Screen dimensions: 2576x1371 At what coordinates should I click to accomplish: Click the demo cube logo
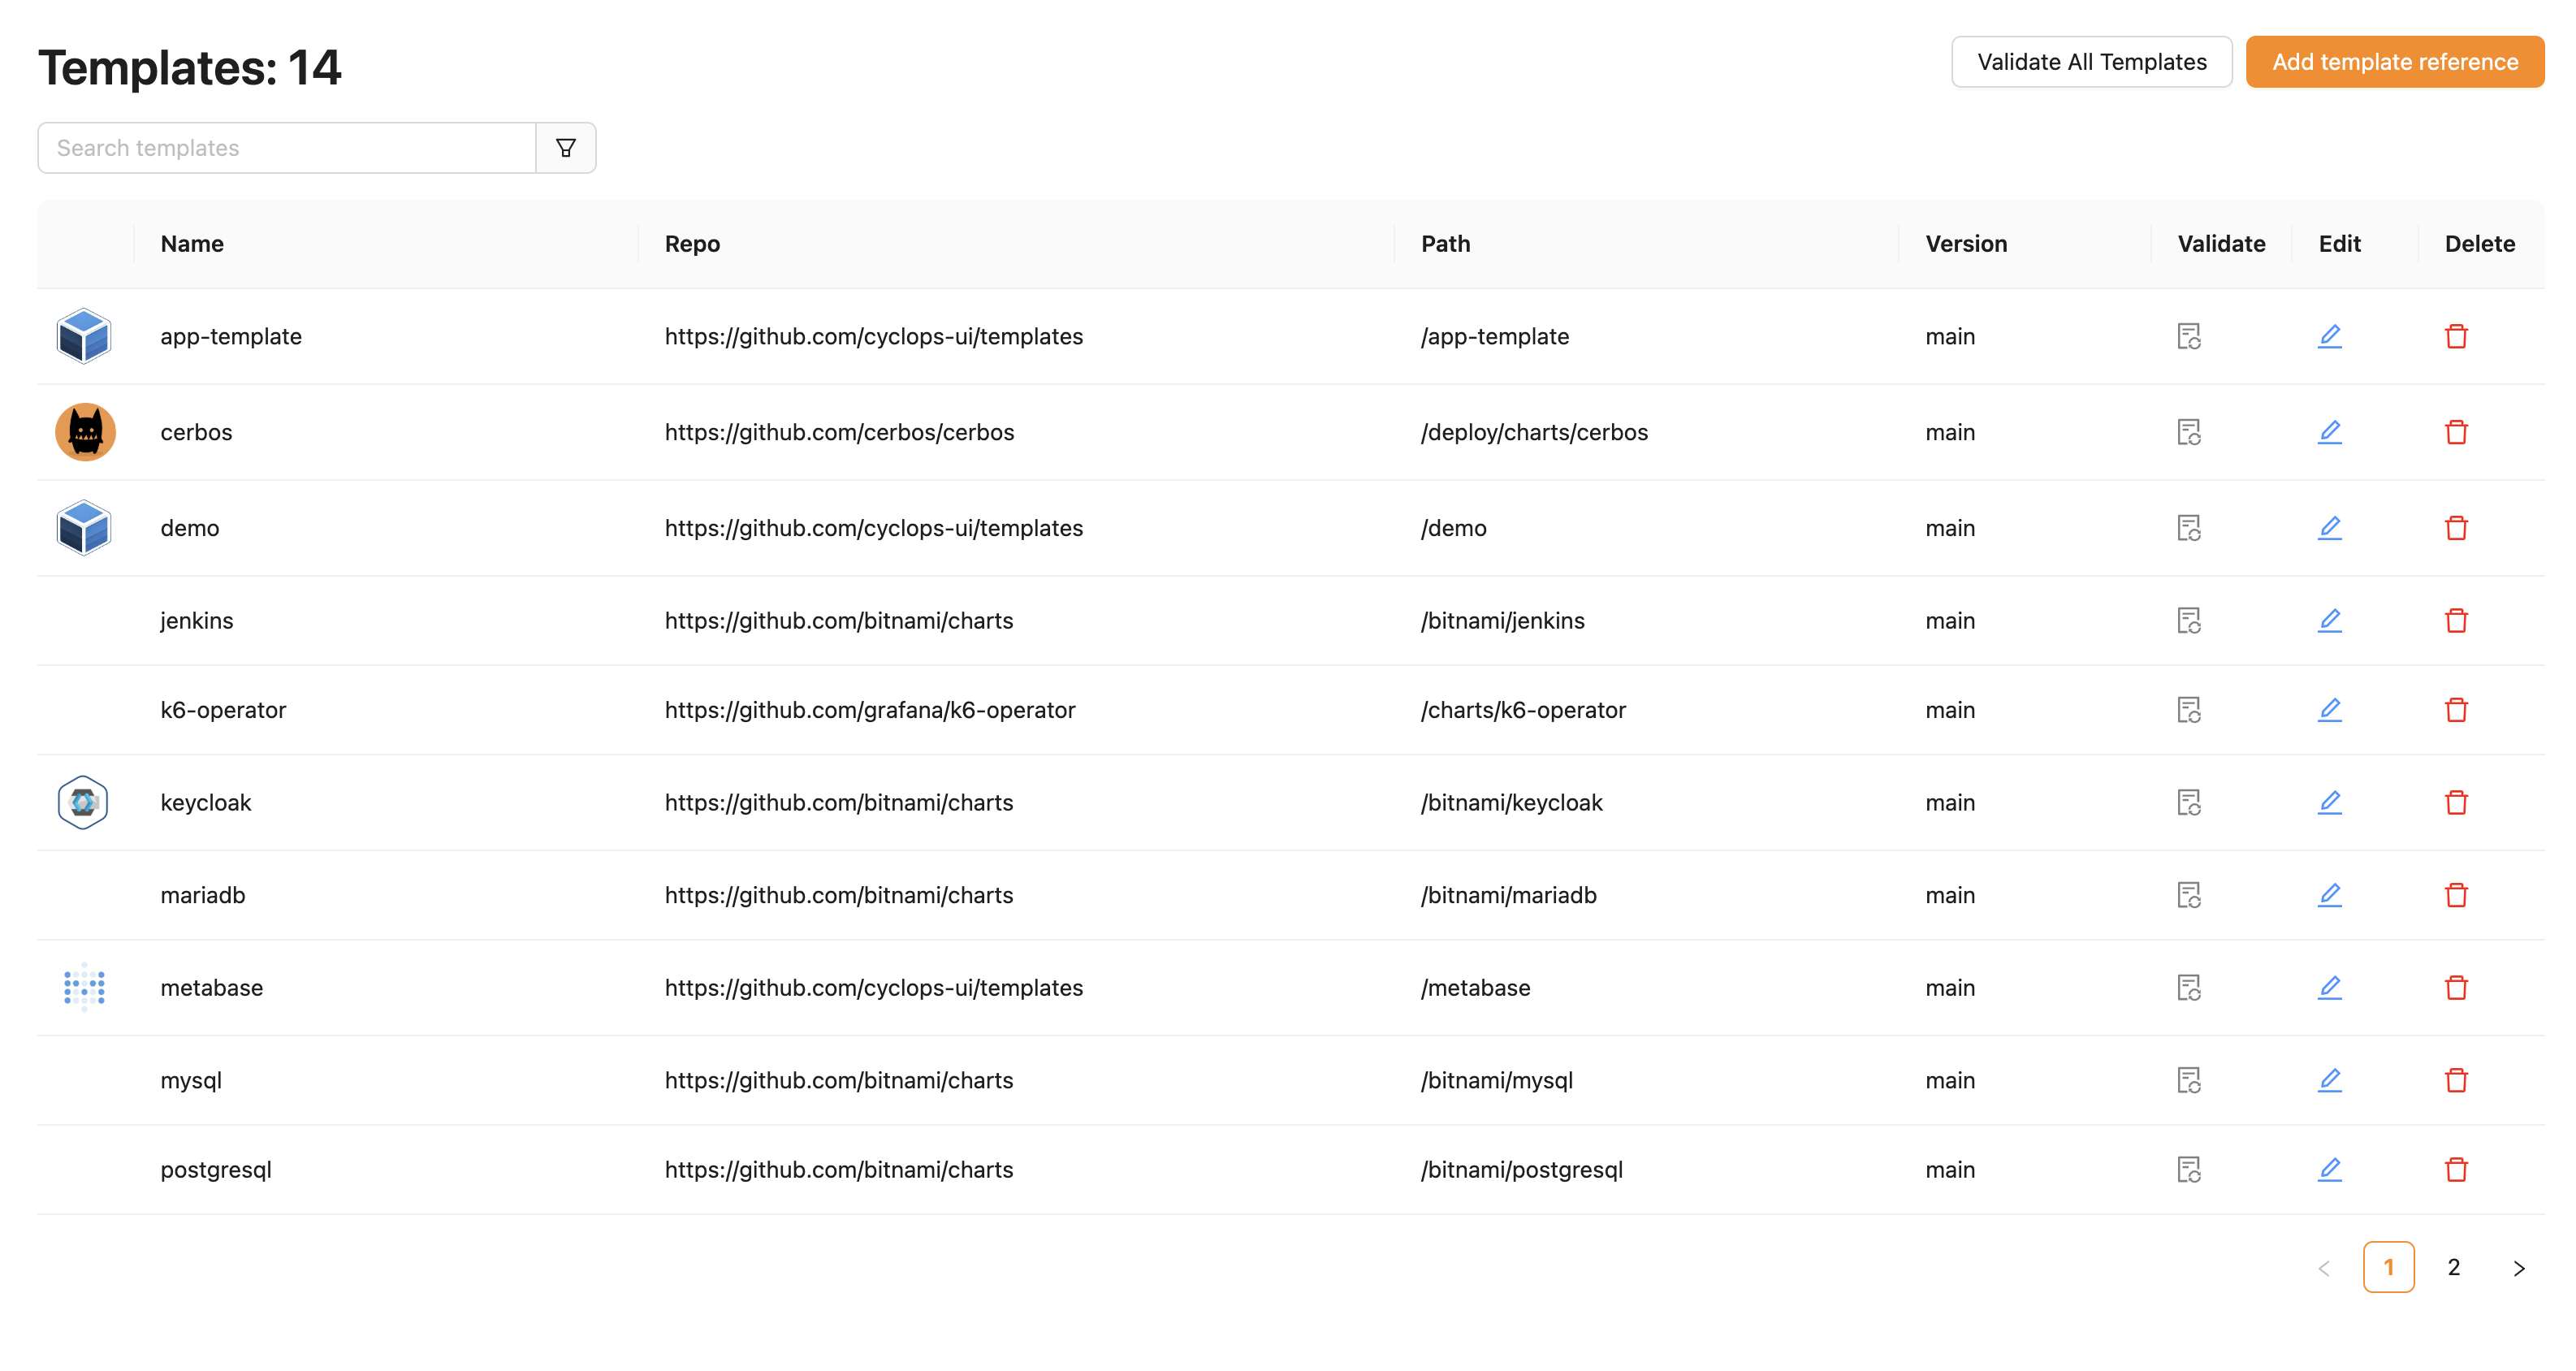(84, 528)
